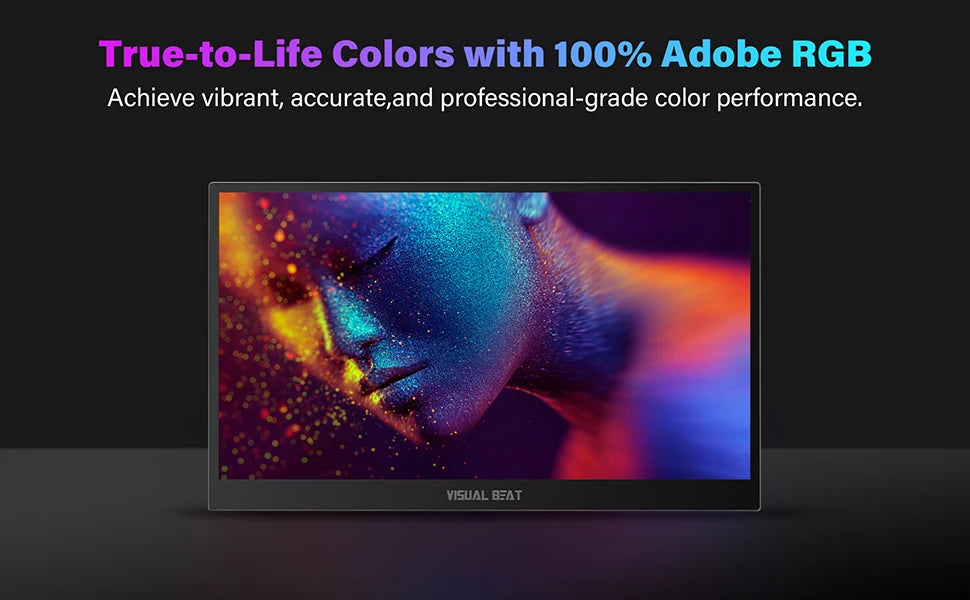Click the word "Adobe" in headline
The image size is (970, 600).
point(721,54)
